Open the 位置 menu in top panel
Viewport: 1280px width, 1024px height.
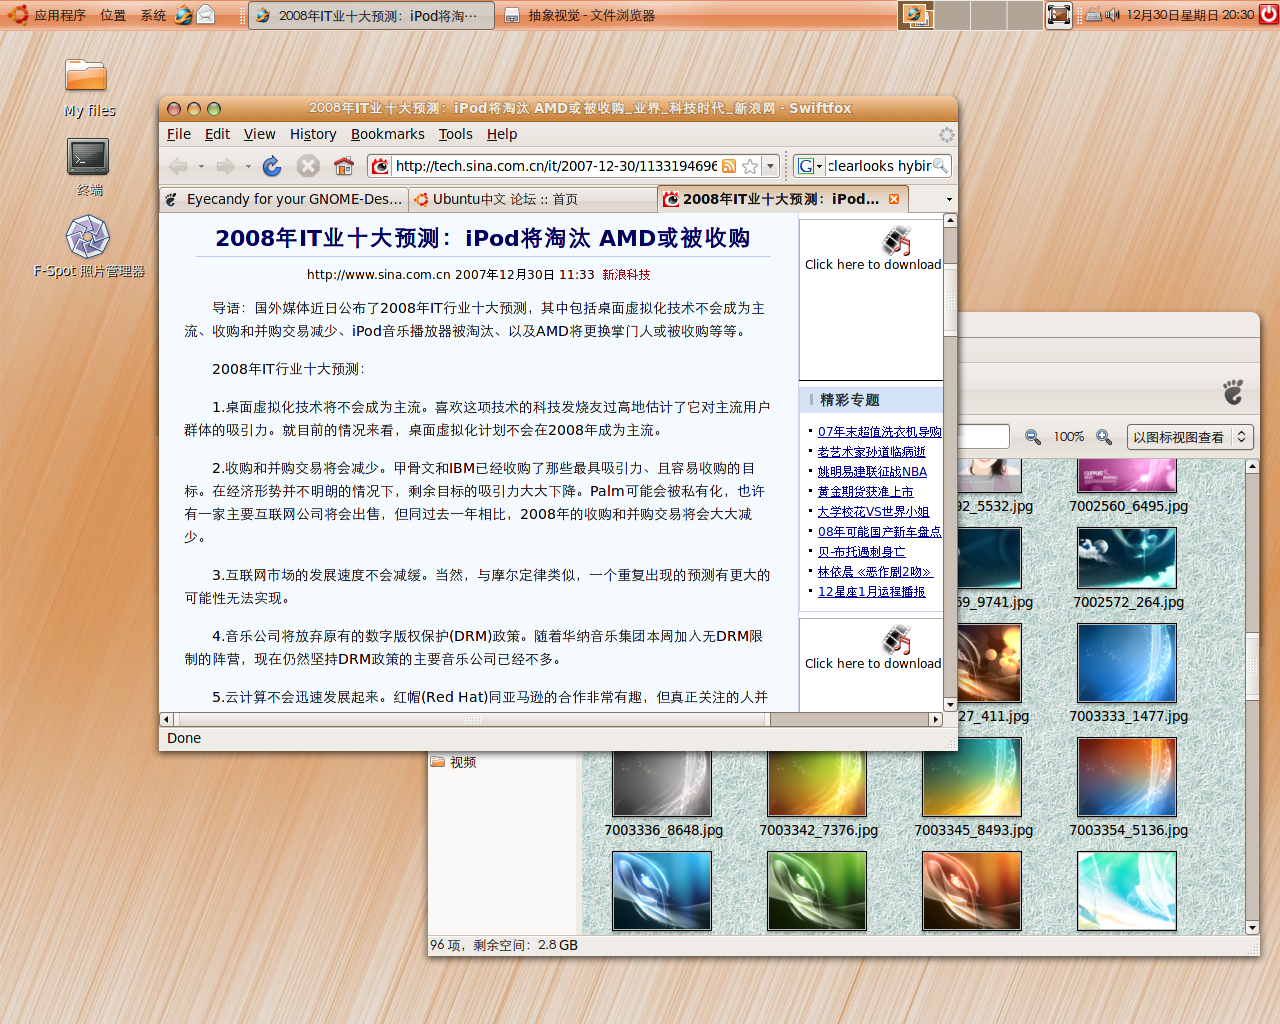[x=113, y=15]
